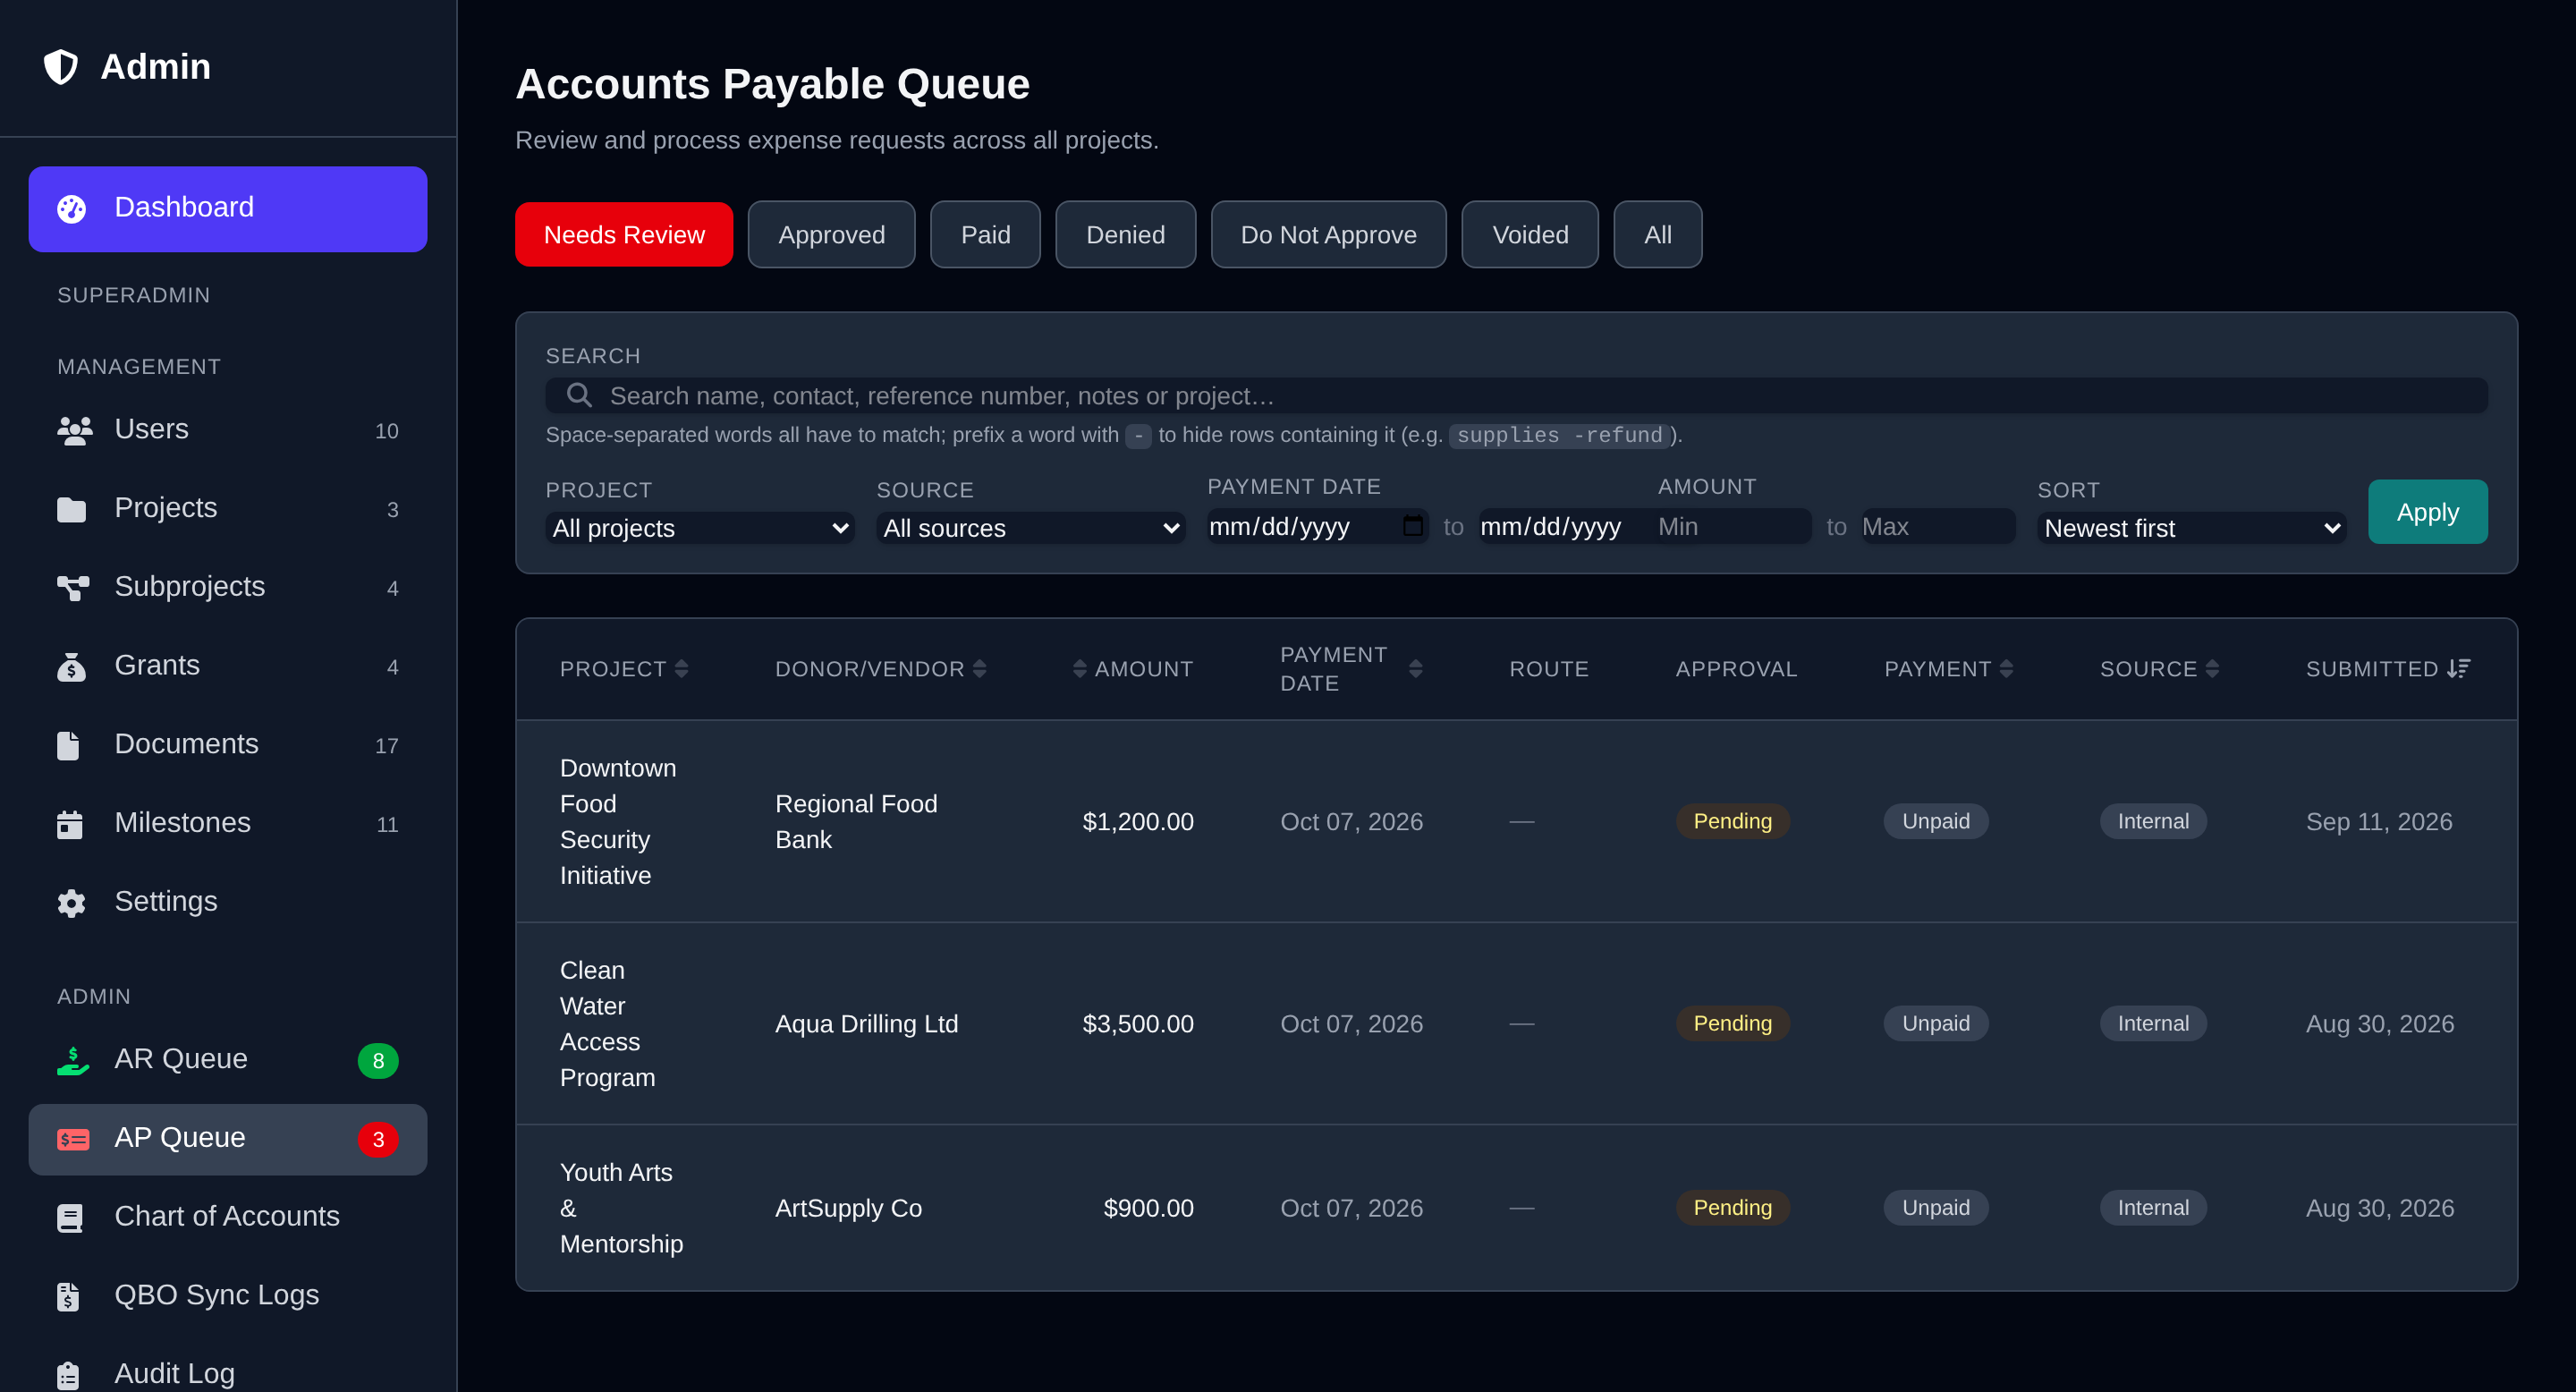The height and width of the screenshot is (1392, 2576).
Task: Click the AR Queue hand-dollar icon
Action: click(x=73, y=1060)
